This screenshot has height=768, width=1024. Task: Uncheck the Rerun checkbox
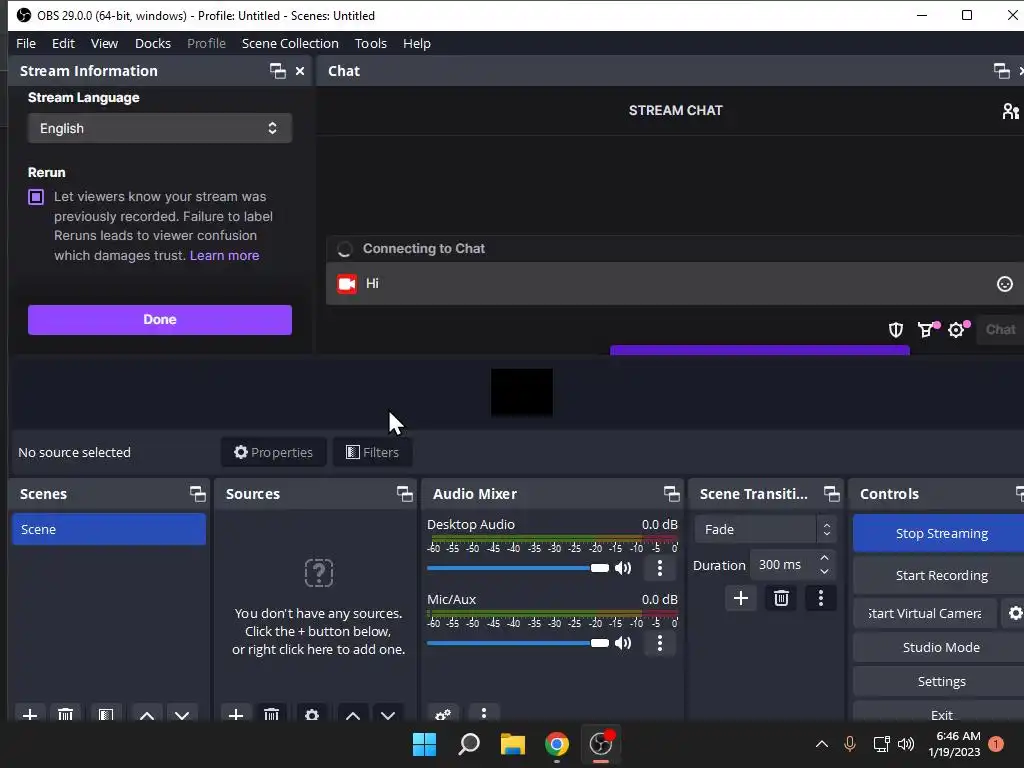pyautogui.click(x=36, y=197)
